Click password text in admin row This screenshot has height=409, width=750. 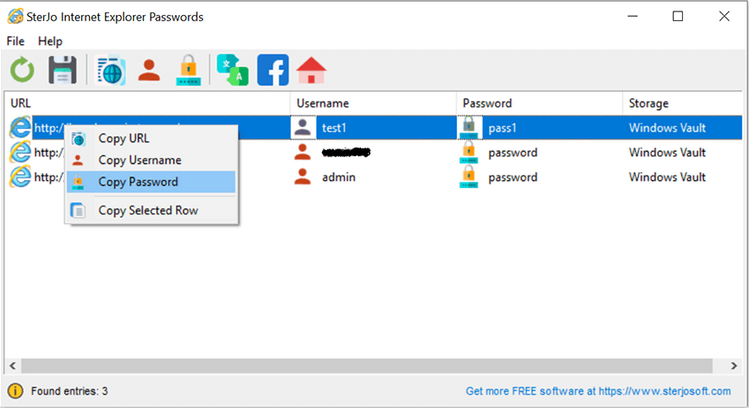513,177
